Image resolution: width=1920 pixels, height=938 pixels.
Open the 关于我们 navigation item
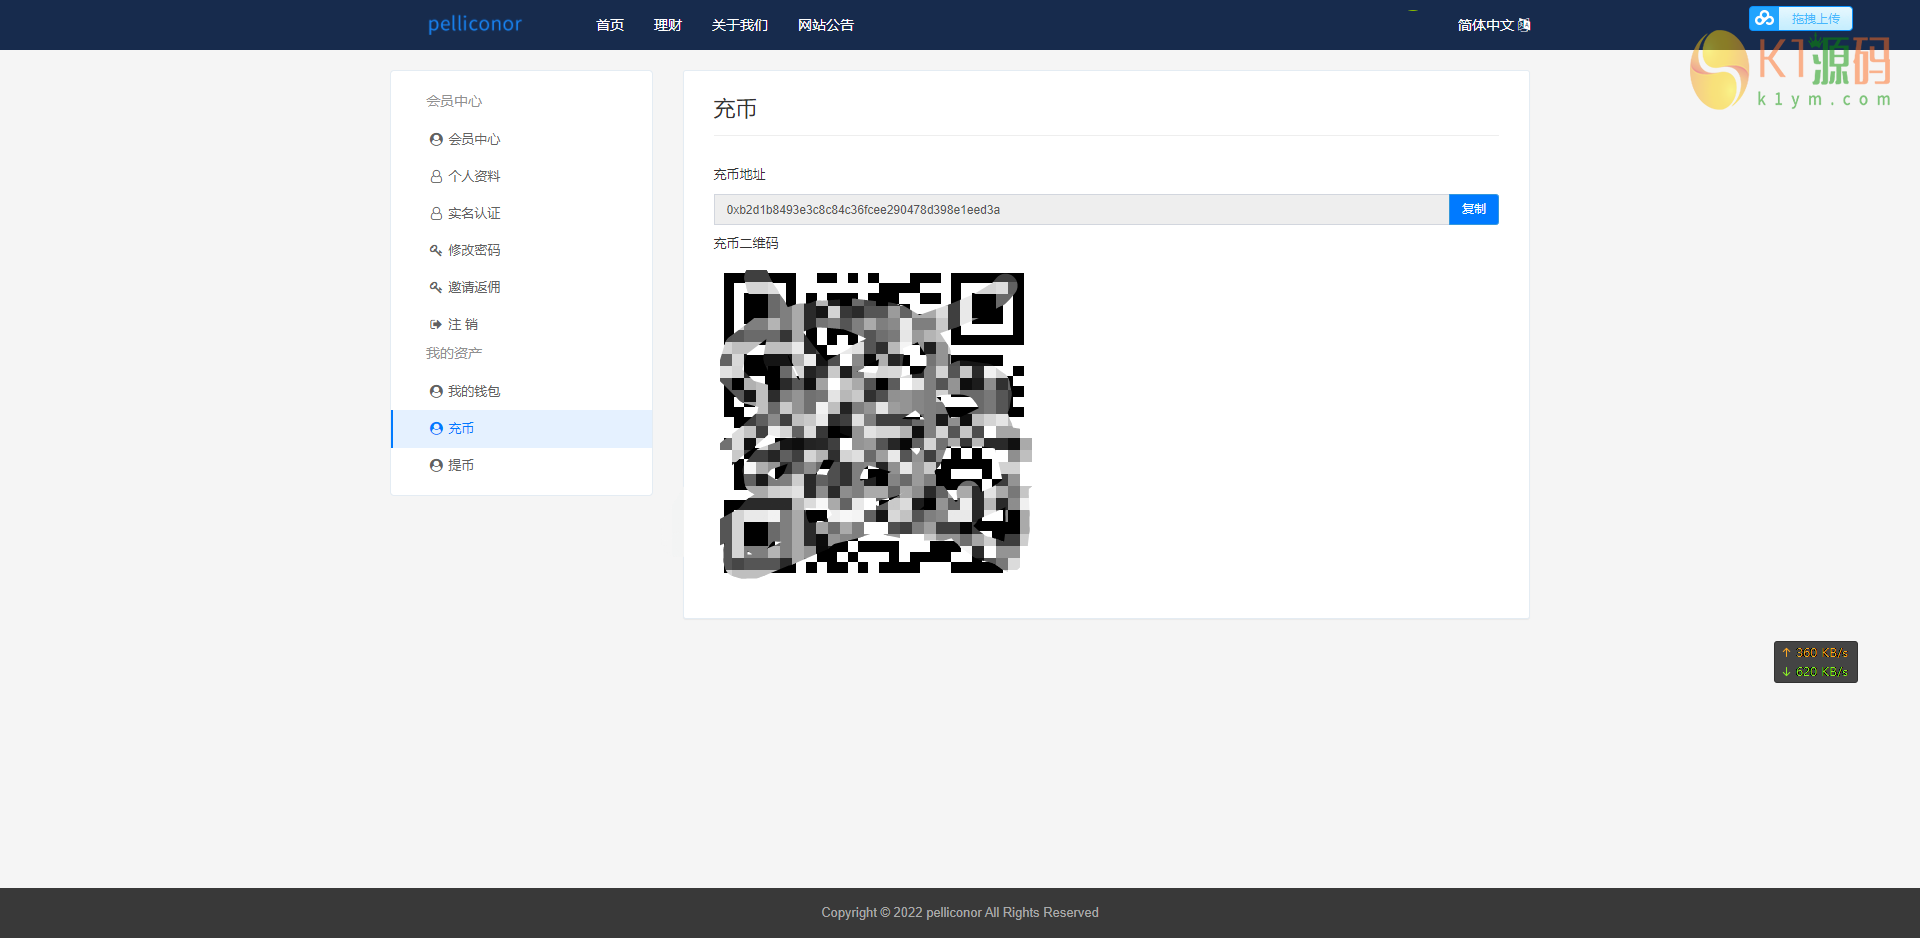tap(740, 25)
